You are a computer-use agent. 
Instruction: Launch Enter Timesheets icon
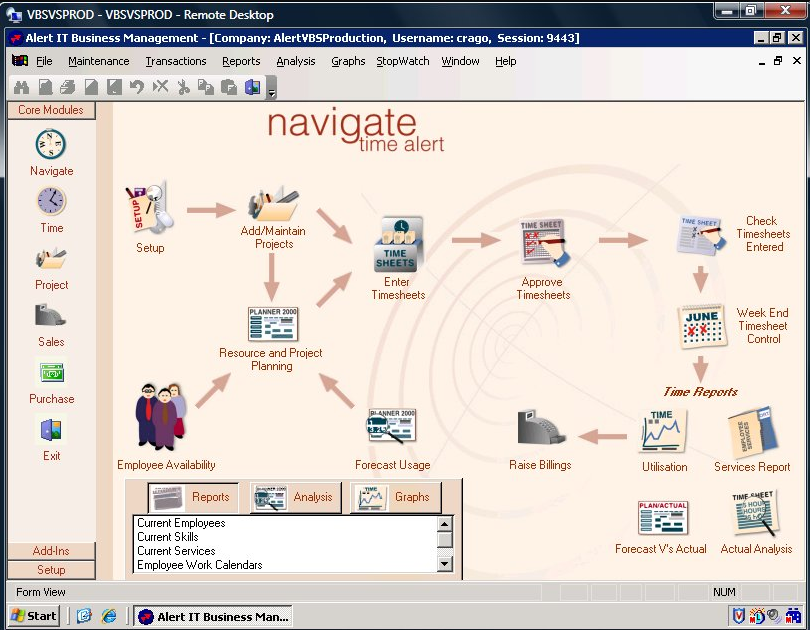[x=398, y=245]
